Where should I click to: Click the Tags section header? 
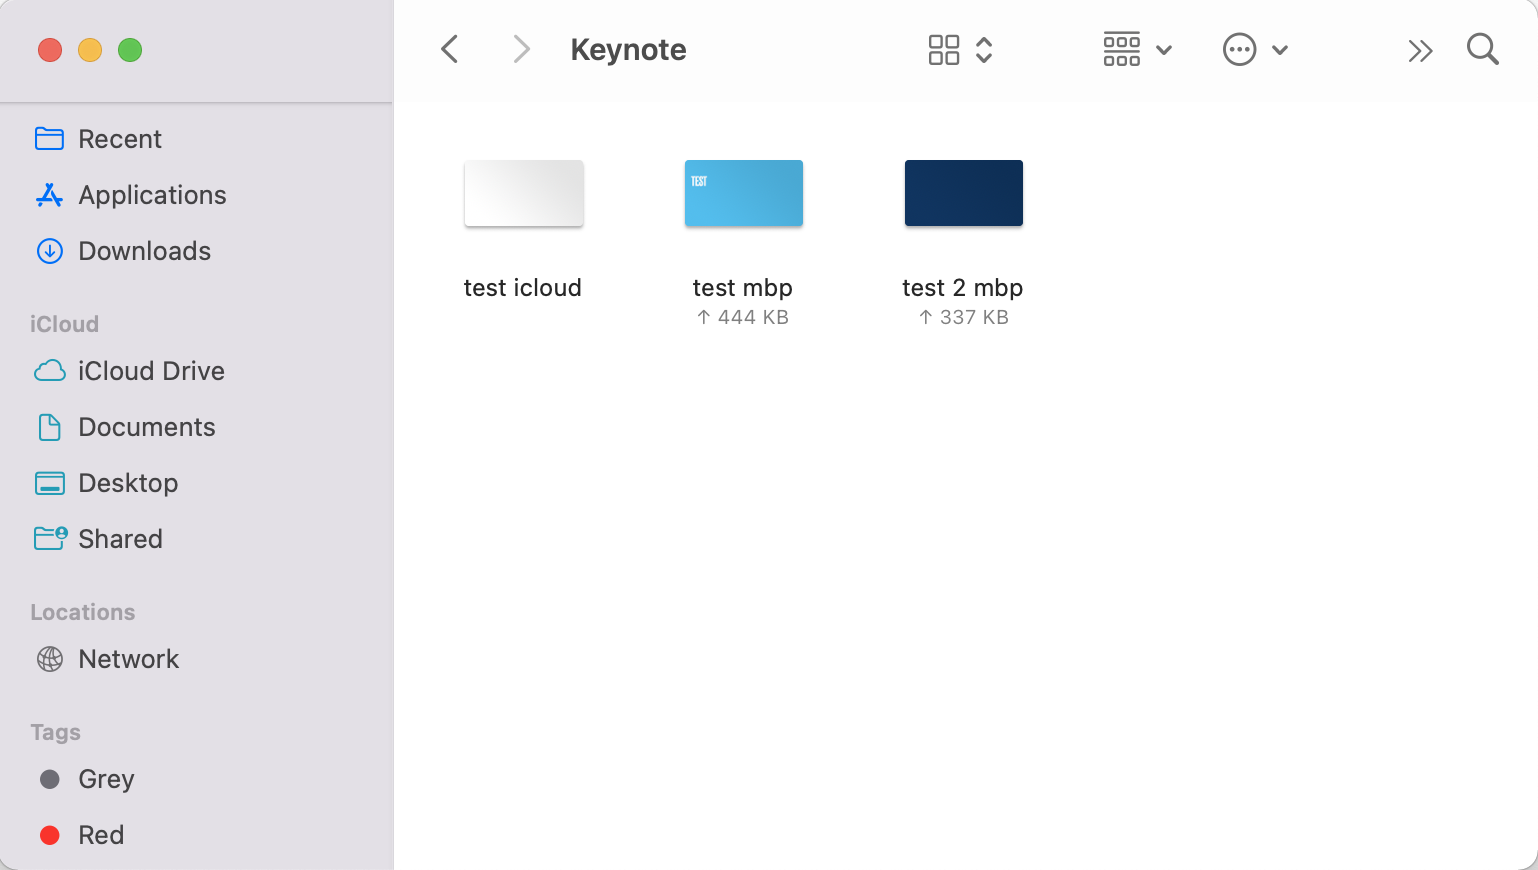[56, 732]
